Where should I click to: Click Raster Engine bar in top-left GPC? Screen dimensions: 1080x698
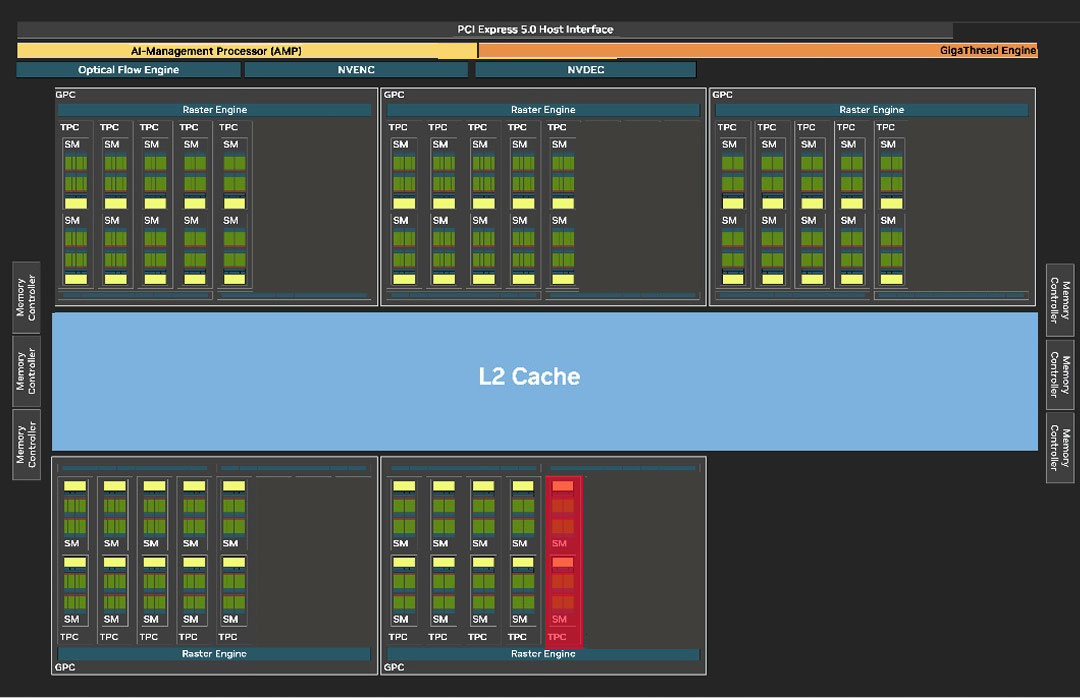coord(215,110)
